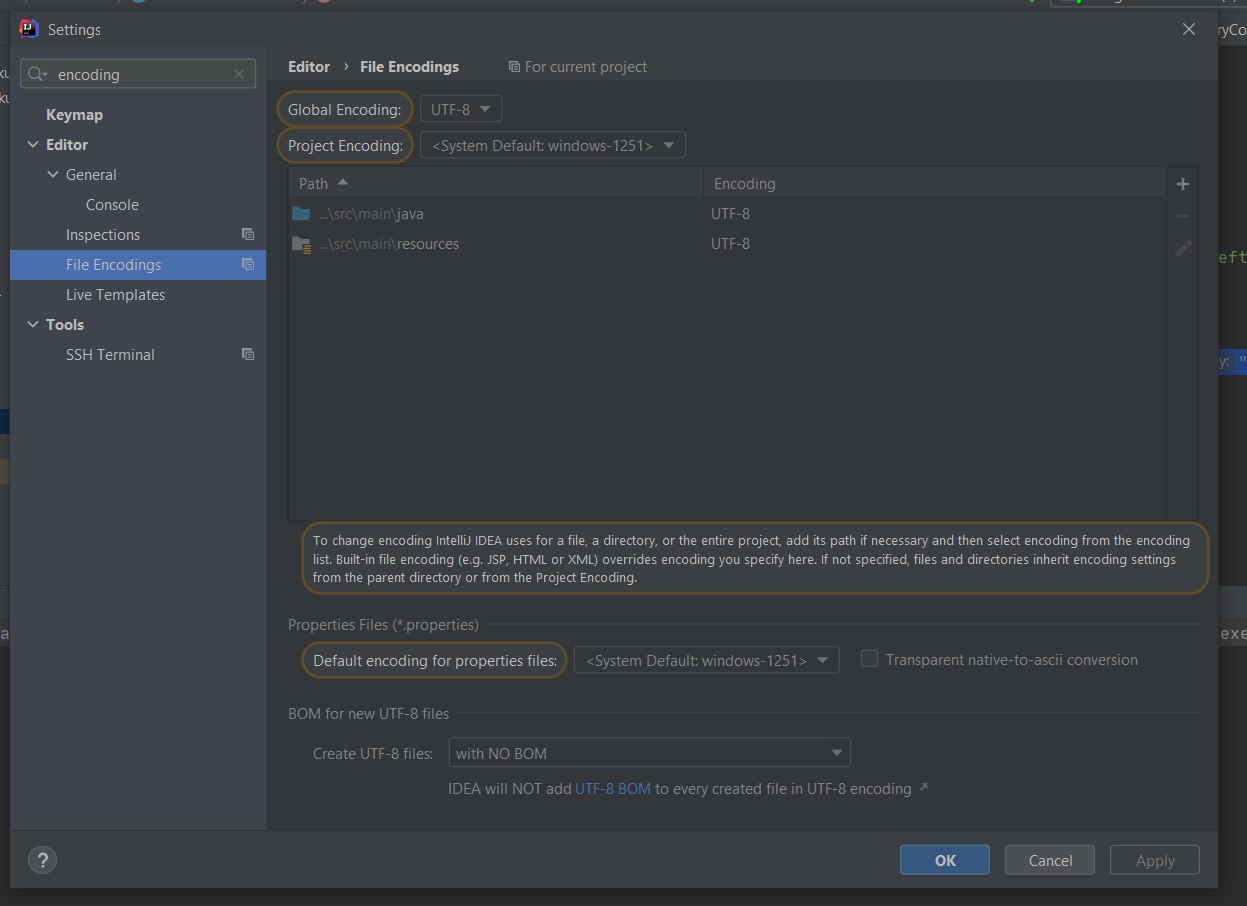This screenshot has height=906, width=1247.
Task: Close the Settings dialog
Action: (1189, 29)
